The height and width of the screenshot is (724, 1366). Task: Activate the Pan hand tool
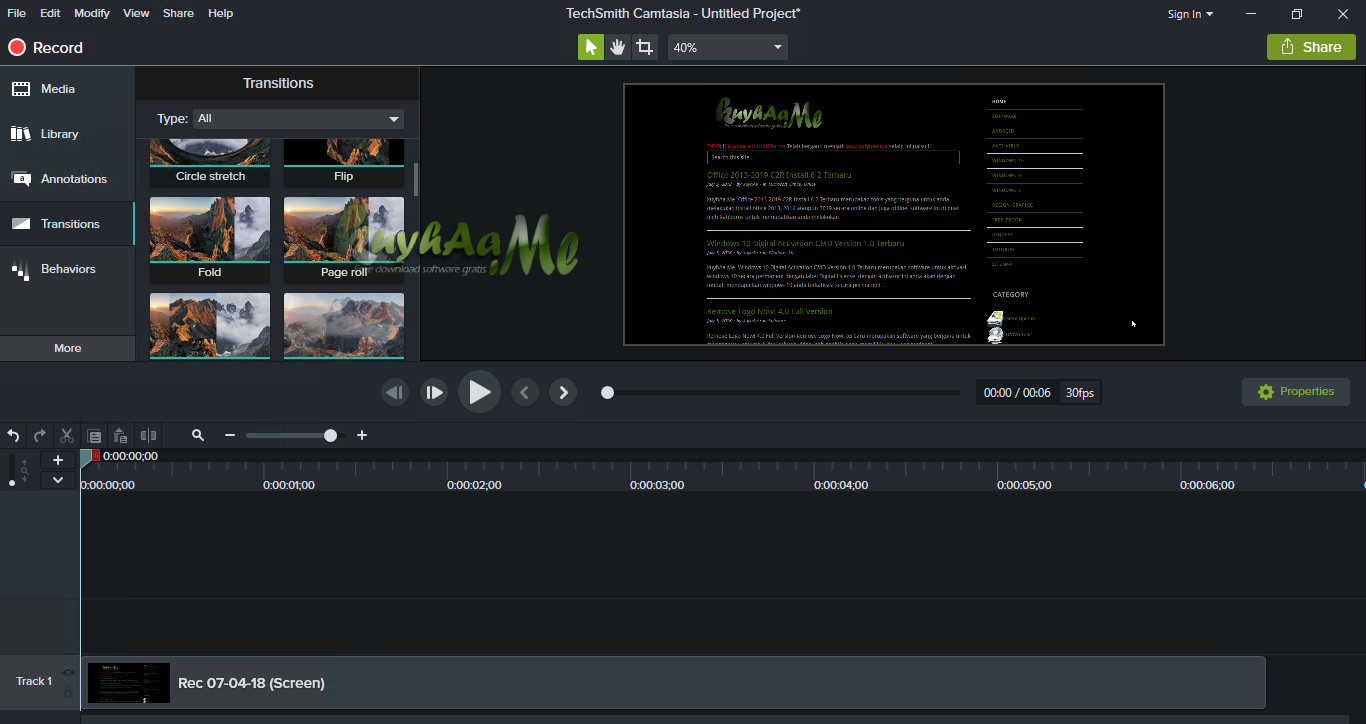618,47
